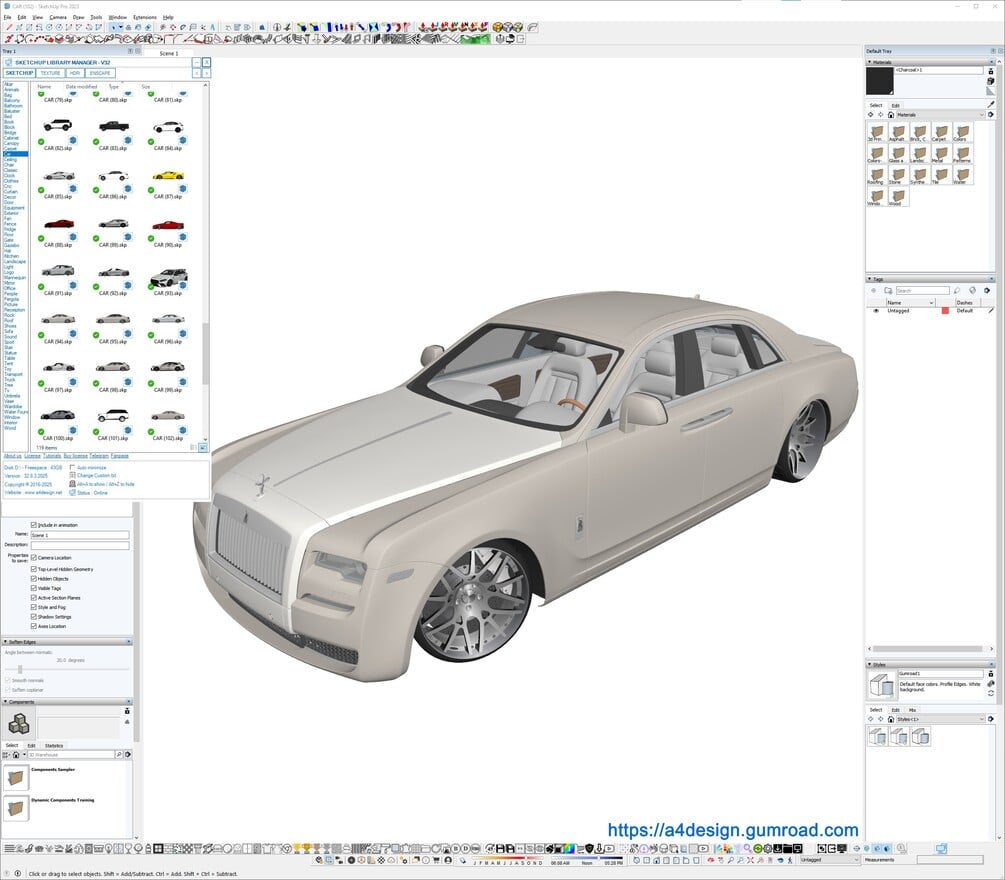Image resolution: width=1005 pixels, height=880 pixels.
Task: Open the Roofing materials folder
Action: tap(876, 175)
